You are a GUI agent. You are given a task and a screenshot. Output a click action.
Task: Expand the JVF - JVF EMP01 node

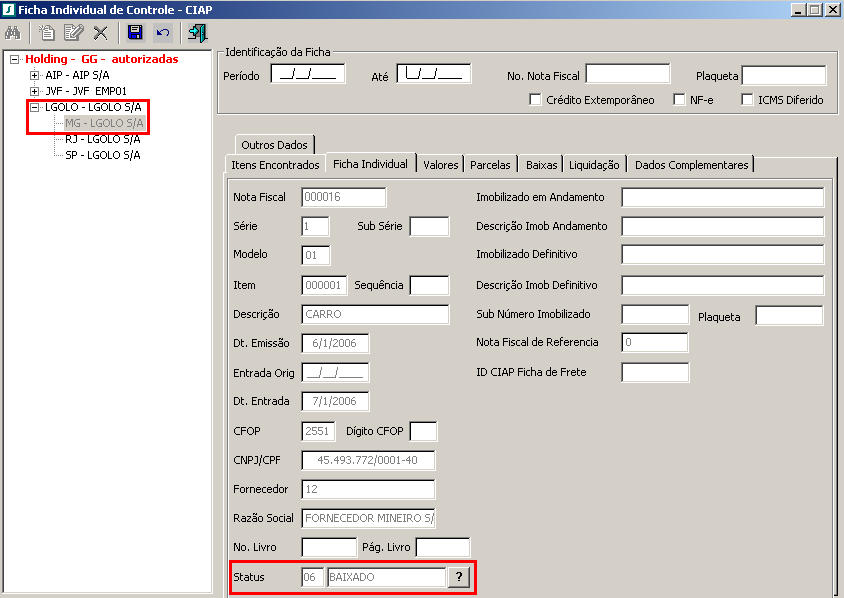(x=35, y=91)
